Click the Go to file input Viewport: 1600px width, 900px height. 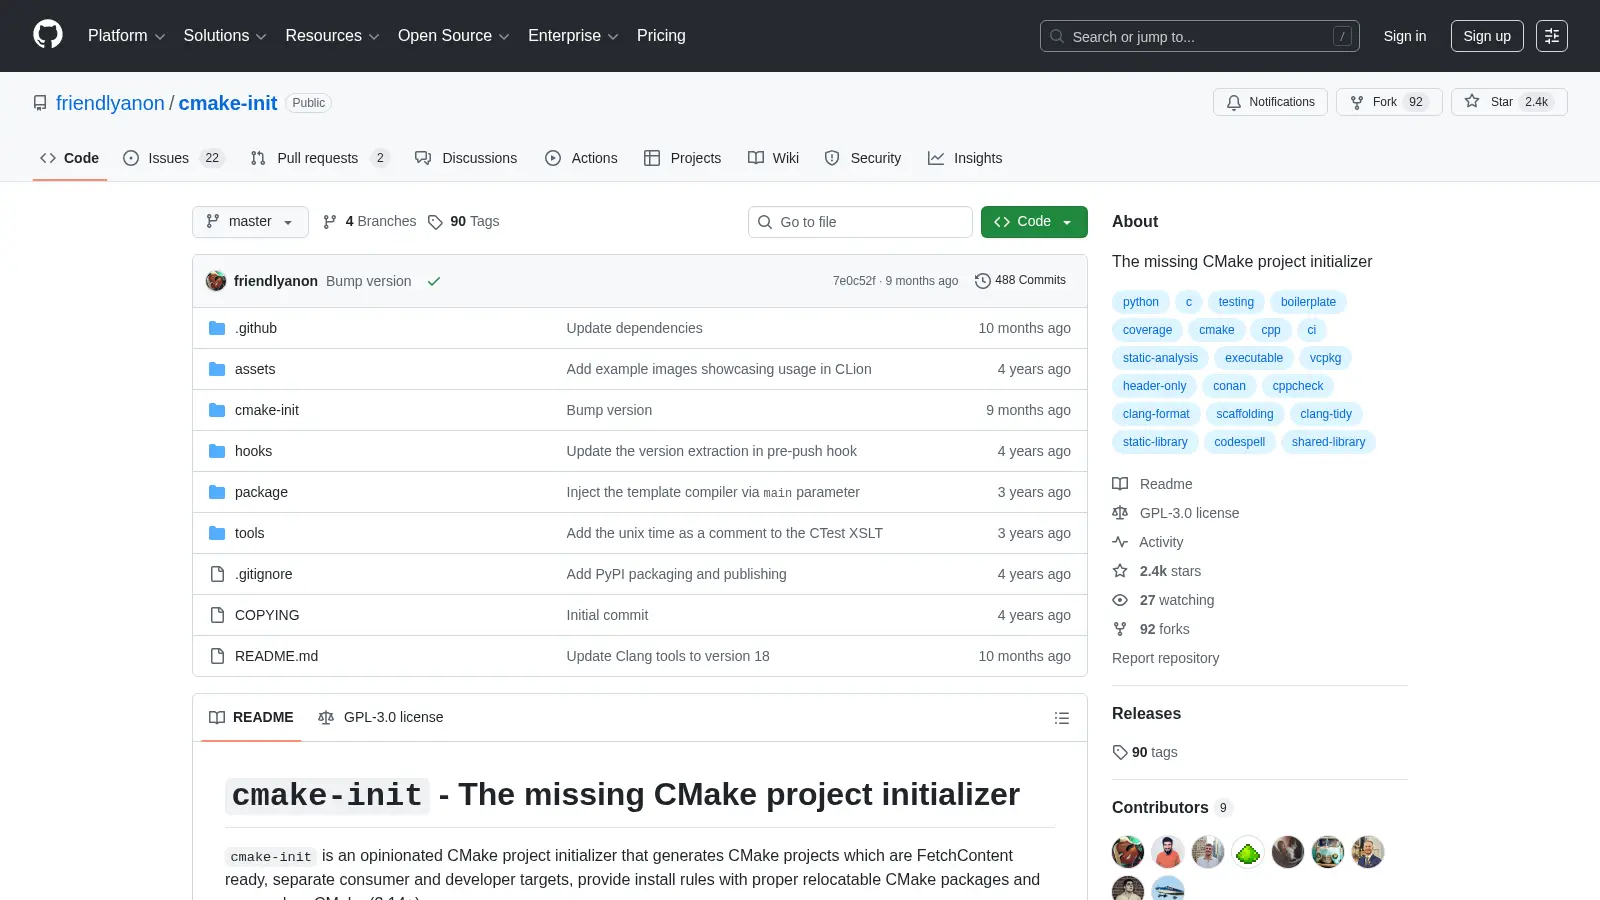coord(860,222)
